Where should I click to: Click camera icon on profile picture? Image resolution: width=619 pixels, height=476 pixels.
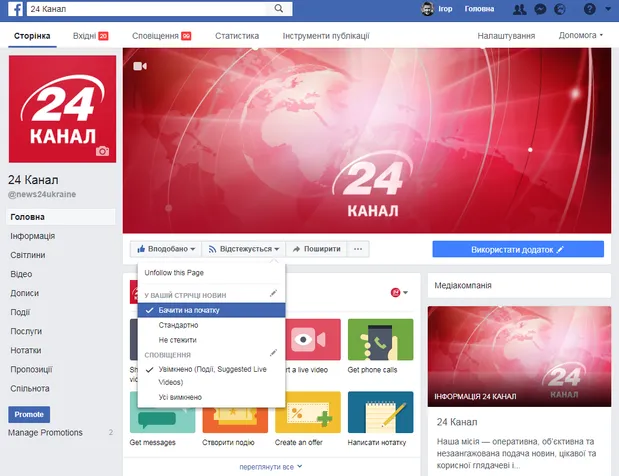101,151
